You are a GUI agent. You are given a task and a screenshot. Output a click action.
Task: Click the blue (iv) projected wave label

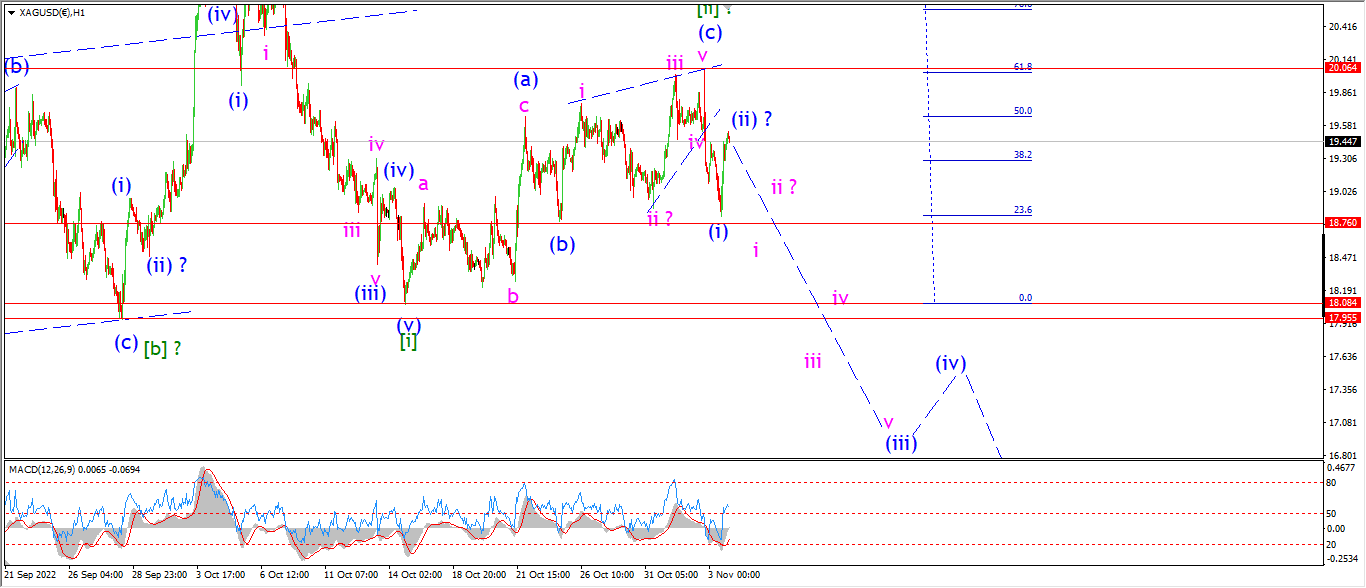951,363
